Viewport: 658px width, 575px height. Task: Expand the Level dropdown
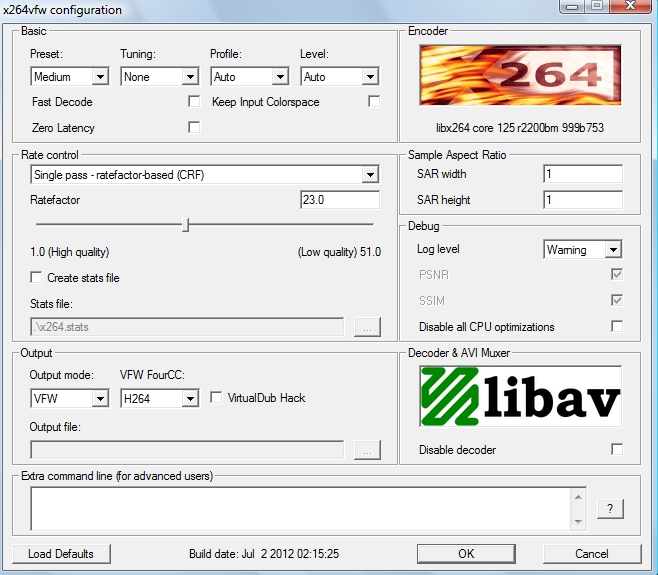(x=339, y=77)
